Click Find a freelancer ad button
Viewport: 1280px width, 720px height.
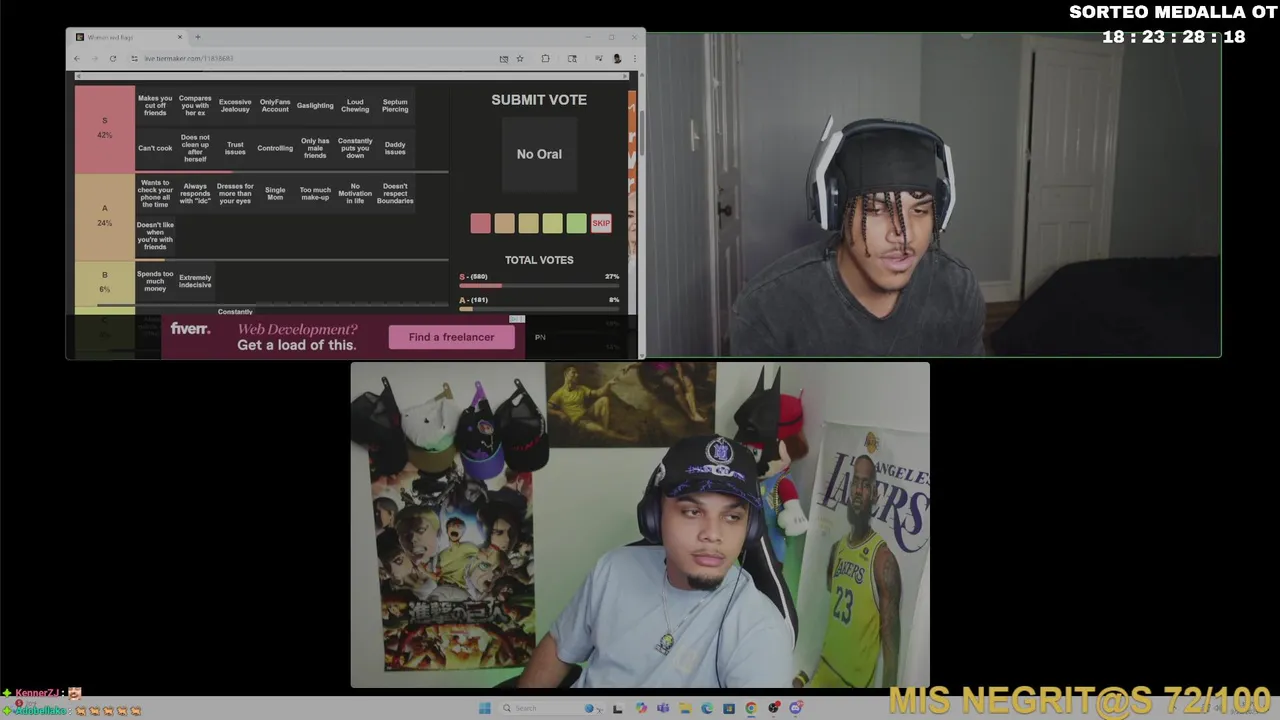coord(451,337)
